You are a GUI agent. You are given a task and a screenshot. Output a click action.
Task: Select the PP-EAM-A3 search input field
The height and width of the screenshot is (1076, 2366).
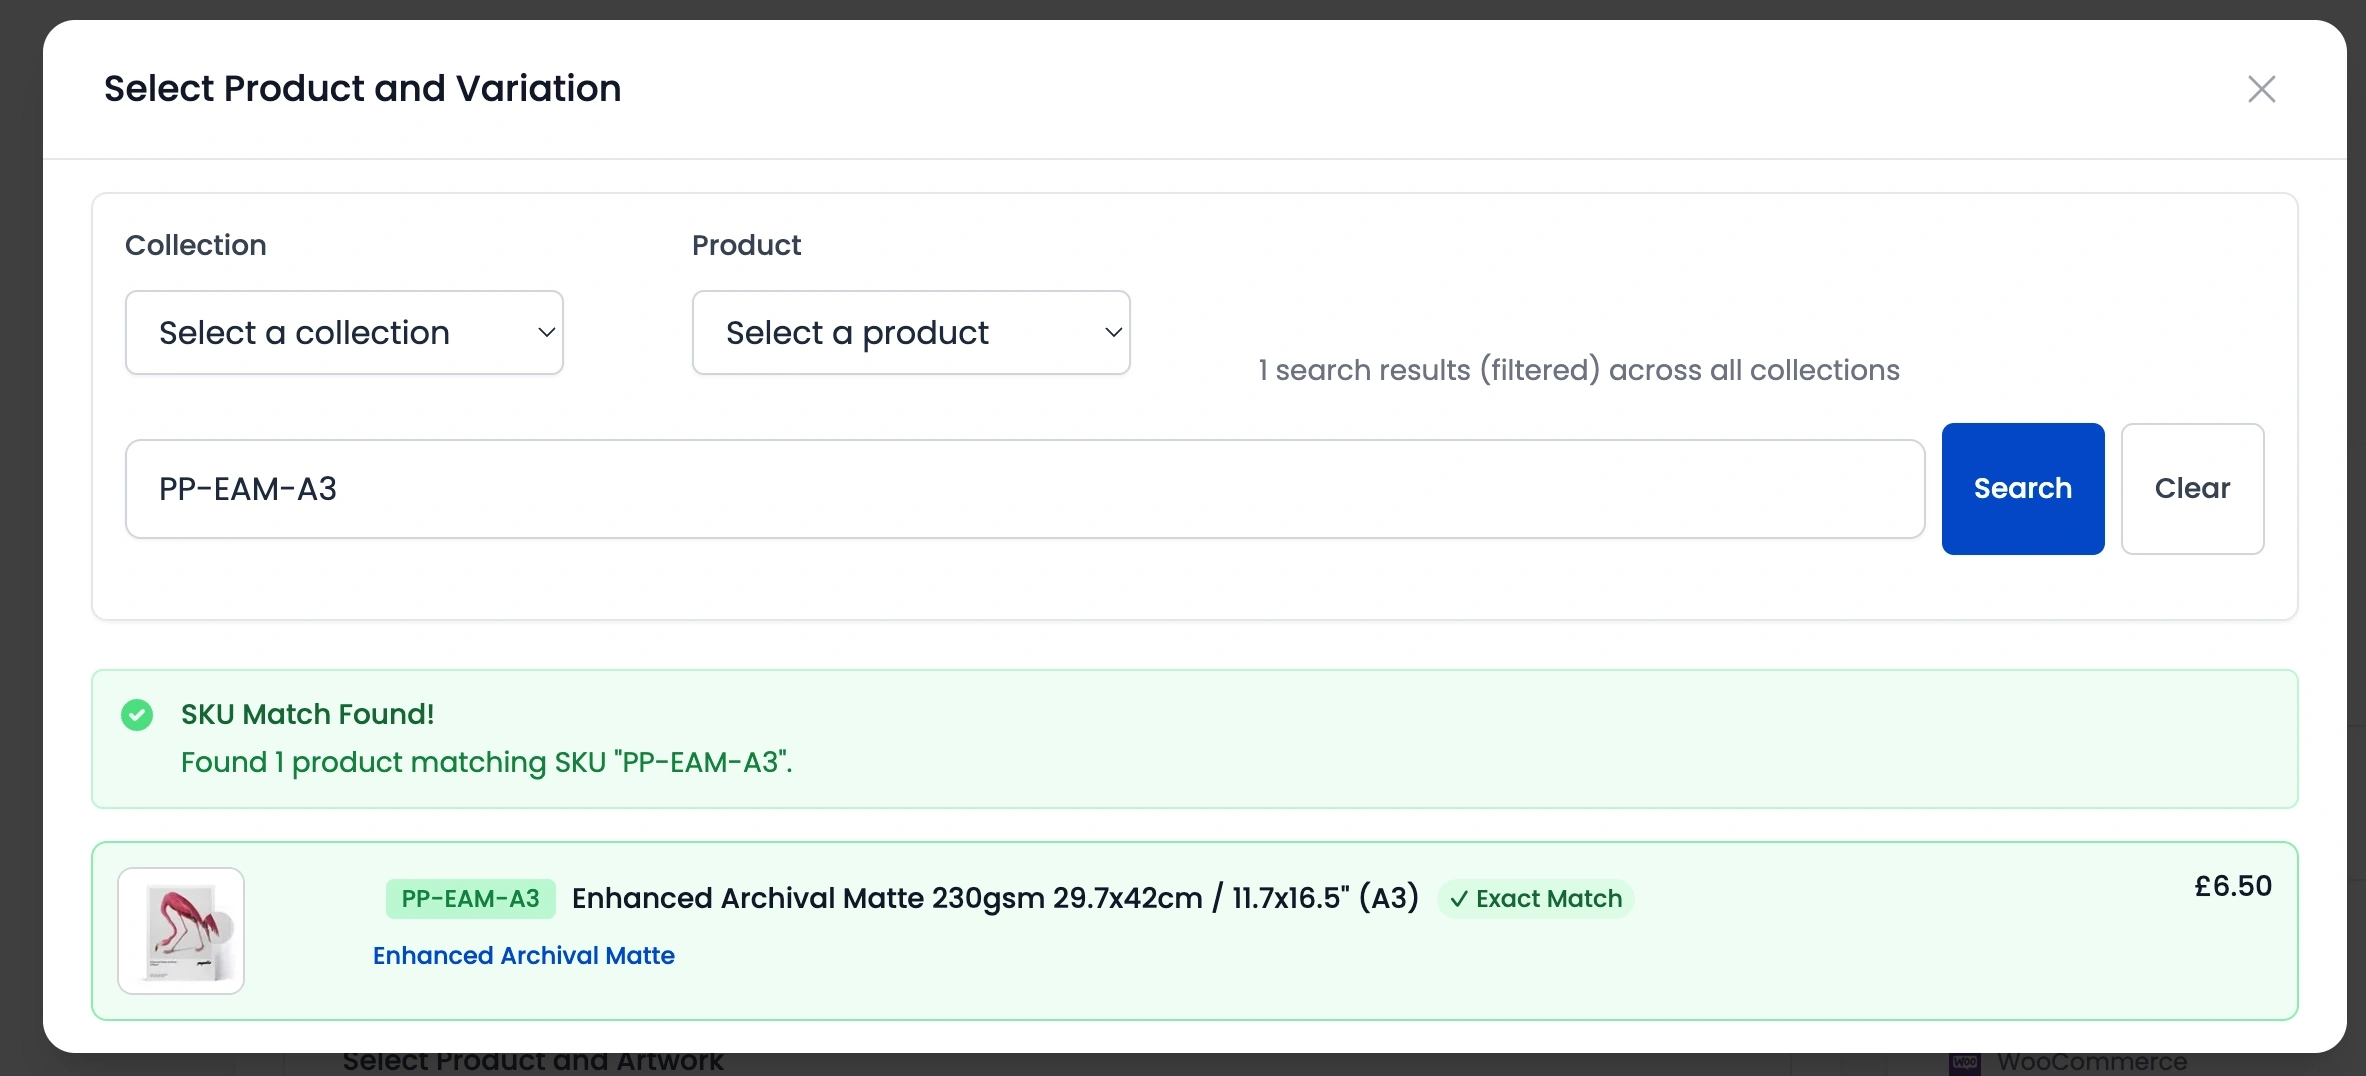tap(1024, 489)
